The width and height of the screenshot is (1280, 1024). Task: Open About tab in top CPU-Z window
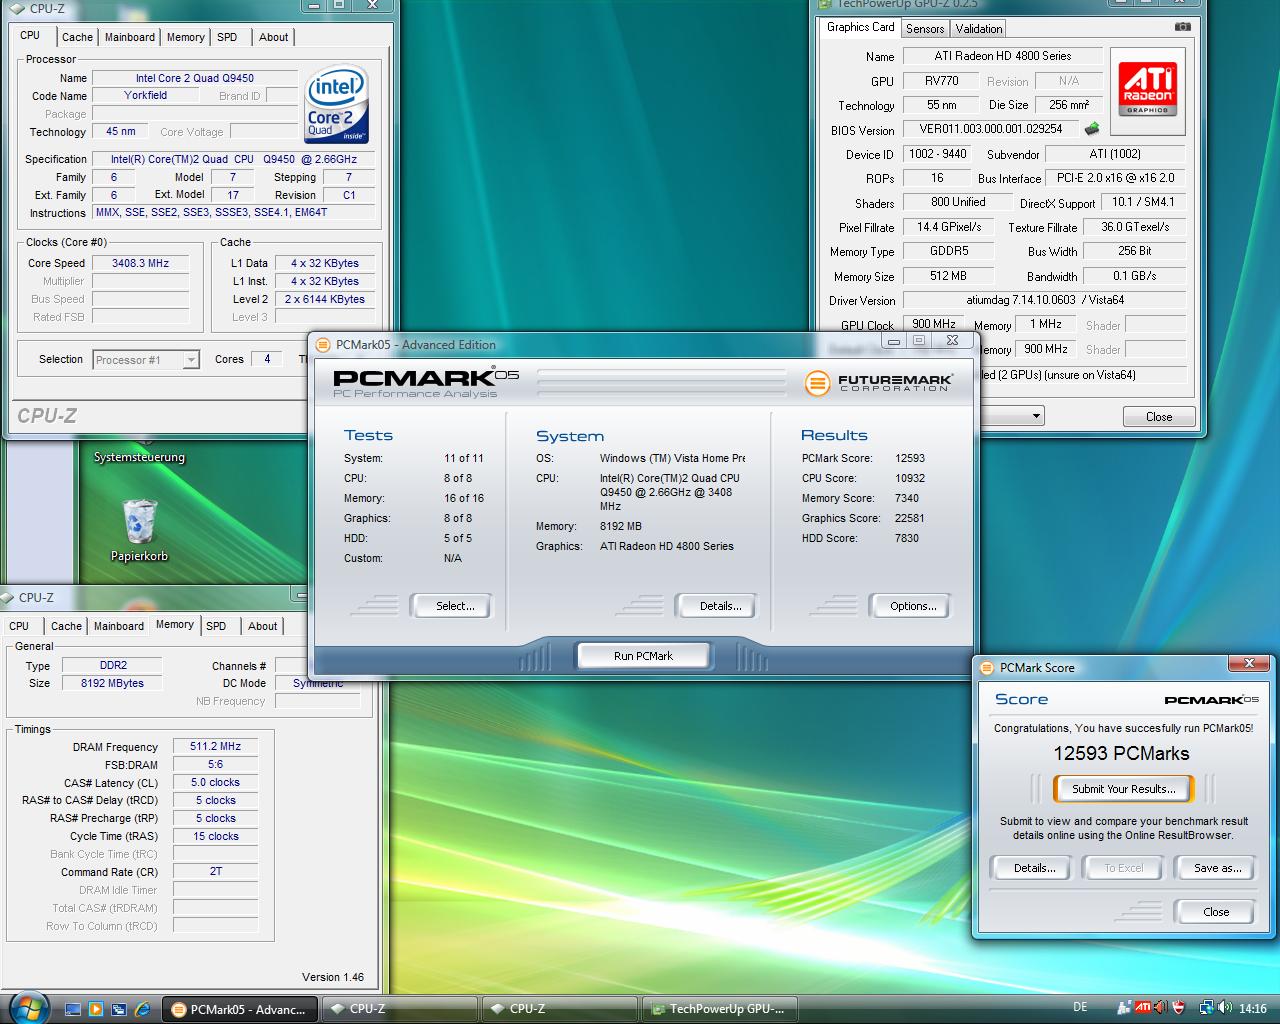click(x=274, y=37)
